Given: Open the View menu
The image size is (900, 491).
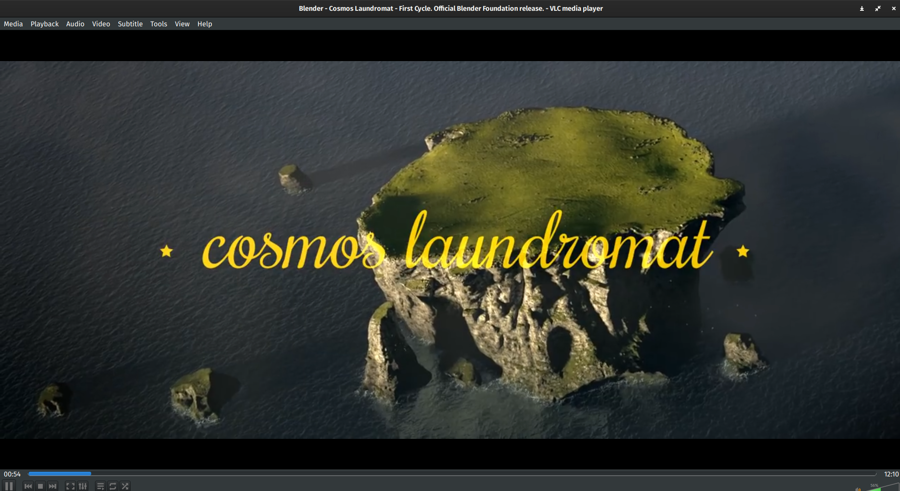Looking at the screenshot, I should click(182, 24).
